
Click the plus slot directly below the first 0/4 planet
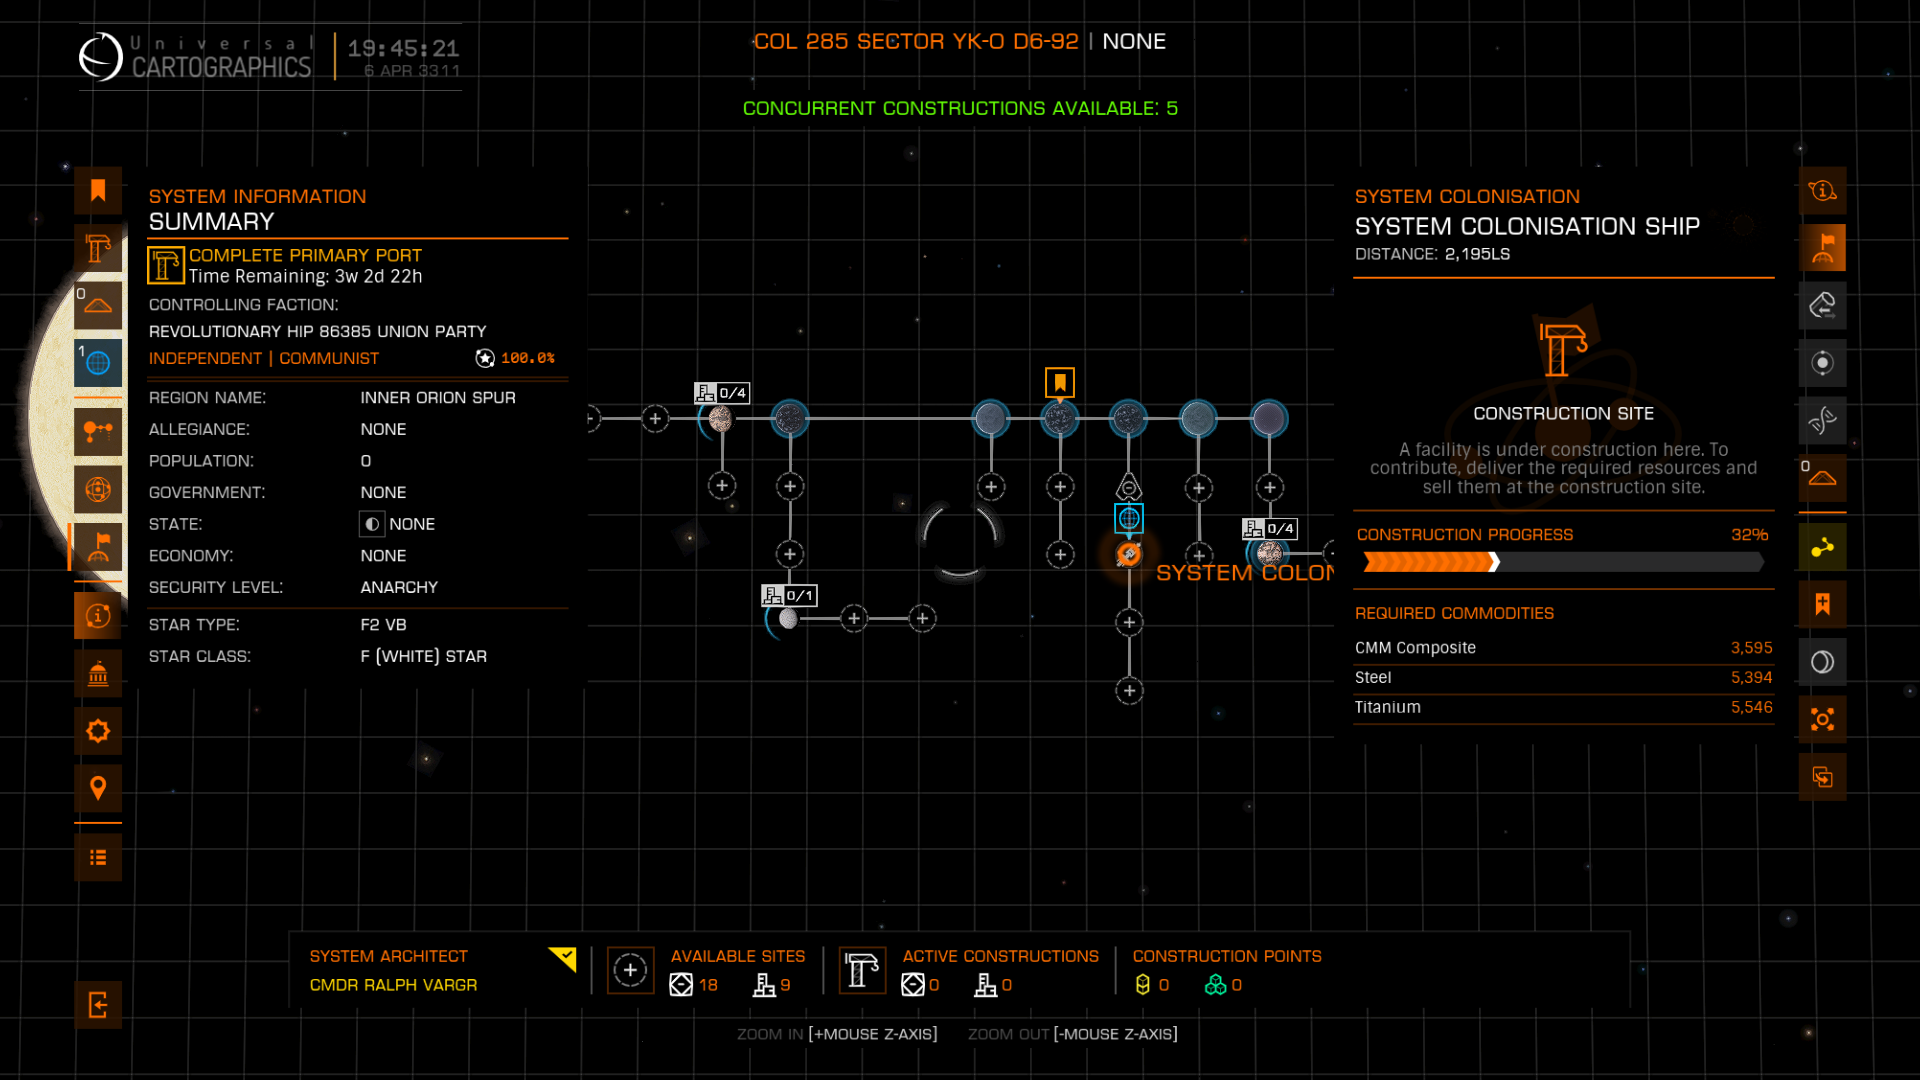(x=722, y=486)
